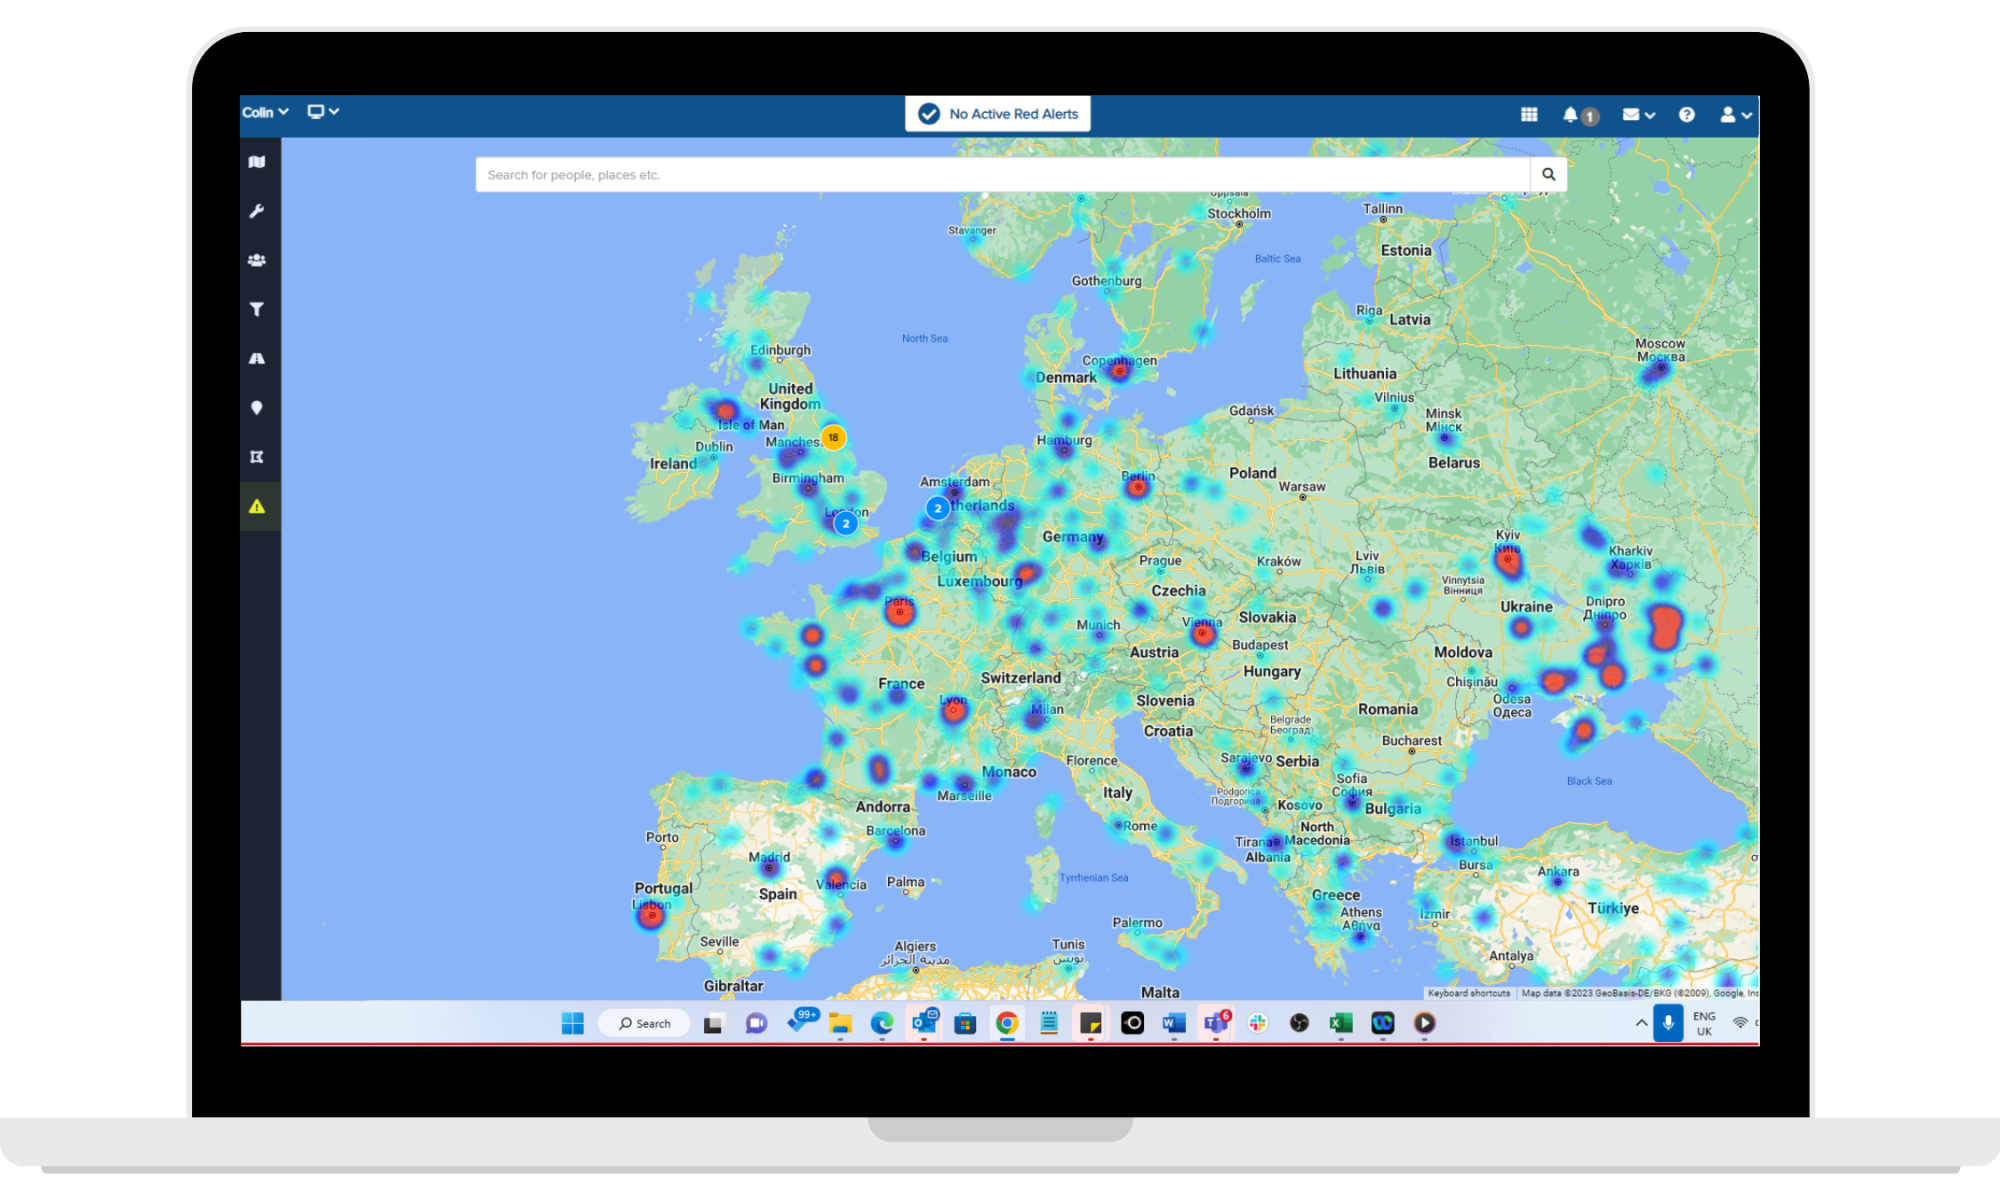Select the blue 2 cluster near London
This screenshot has width=2000, height=1200.
coord(846,523)
